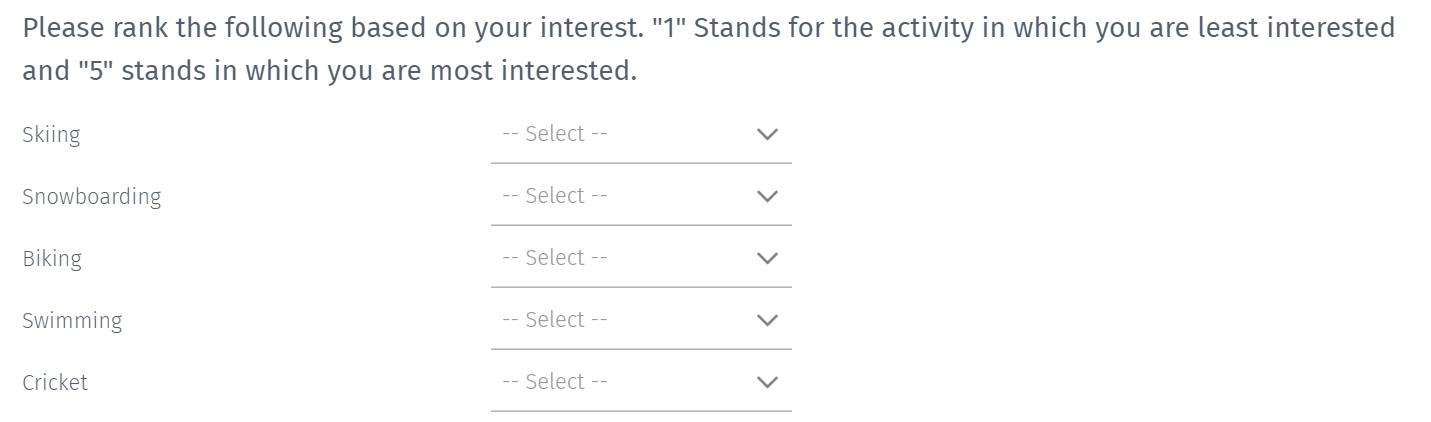Click the chevron arrow in Cricket row
Viewport: 1431px width, 422px height.
pyautogui.click(x=767, y=382)
